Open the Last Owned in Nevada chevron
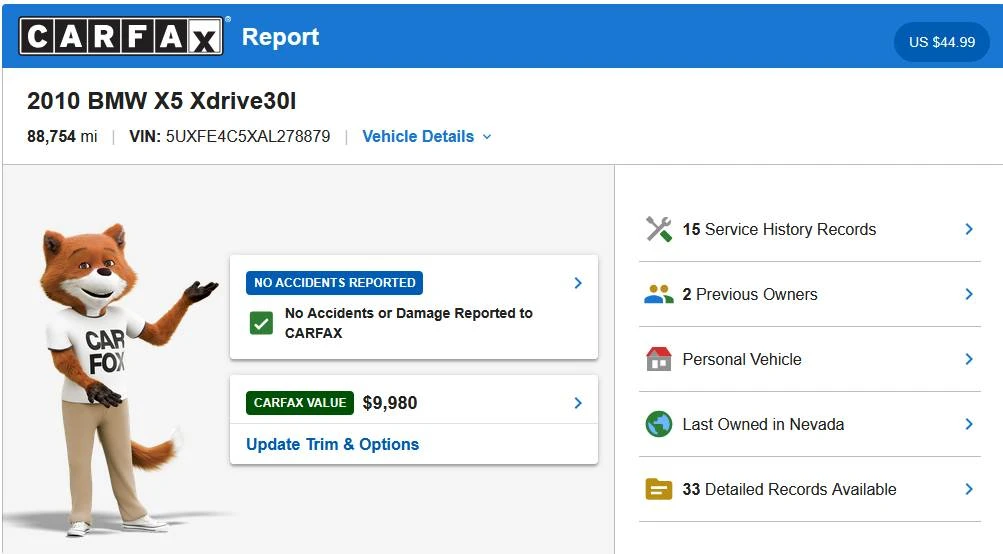 click(x=969, y=424)
